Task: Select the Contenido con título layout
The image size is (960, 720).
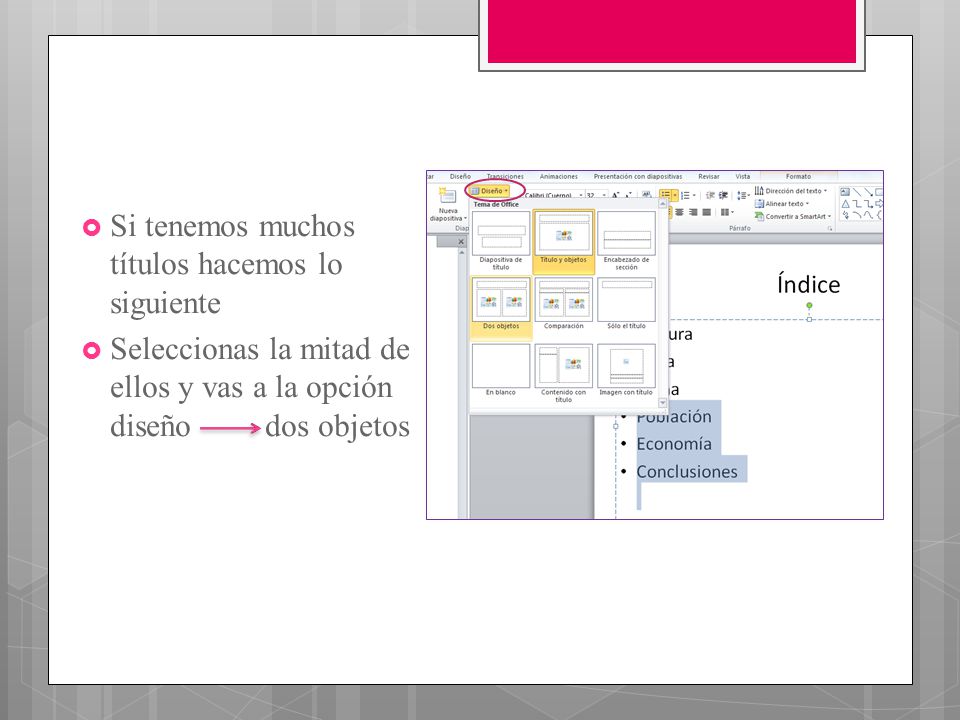Action: pyautogui.click(x=563, y=372)
